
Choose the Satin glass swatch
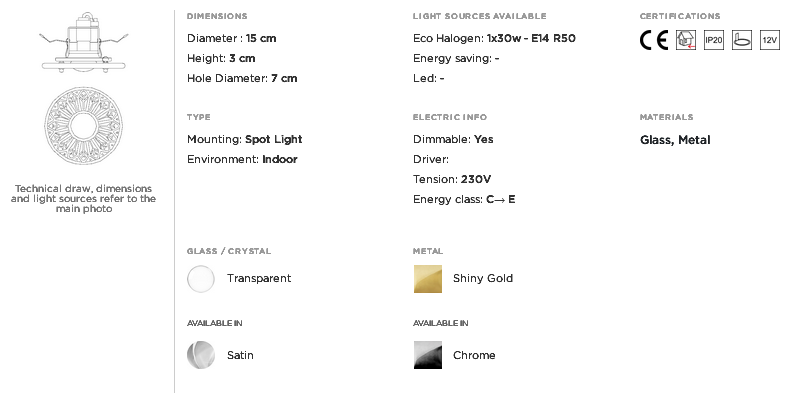pyautogui.click(x=201, y=355)
